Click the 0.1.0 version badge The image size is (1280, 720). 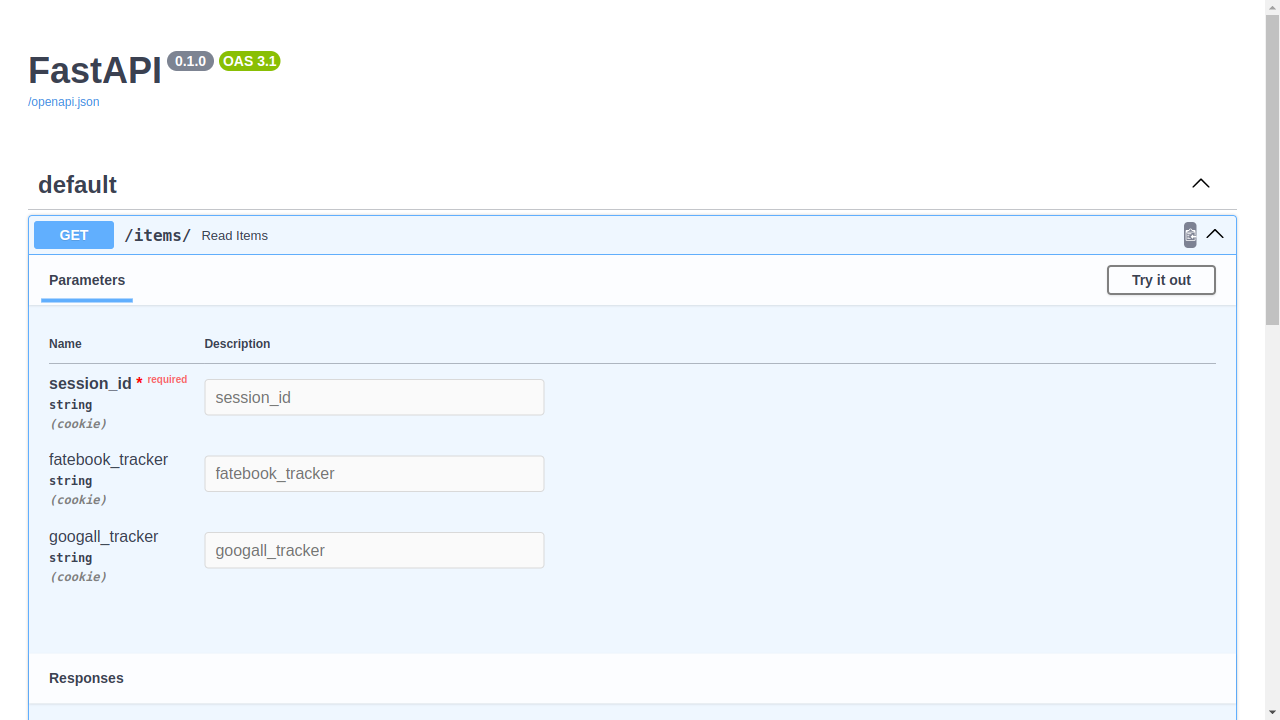tap(190, 61)
